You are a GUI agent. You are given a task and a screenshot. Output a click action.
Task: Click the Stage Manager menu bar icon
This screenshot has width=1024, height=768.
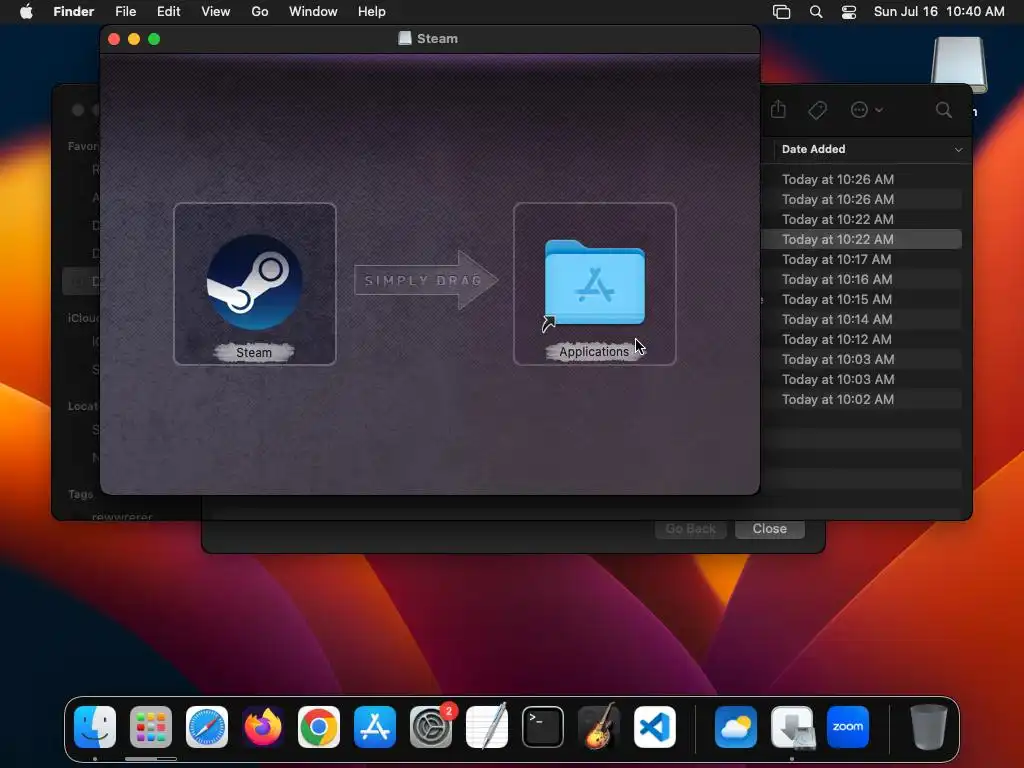click(781, 12)
